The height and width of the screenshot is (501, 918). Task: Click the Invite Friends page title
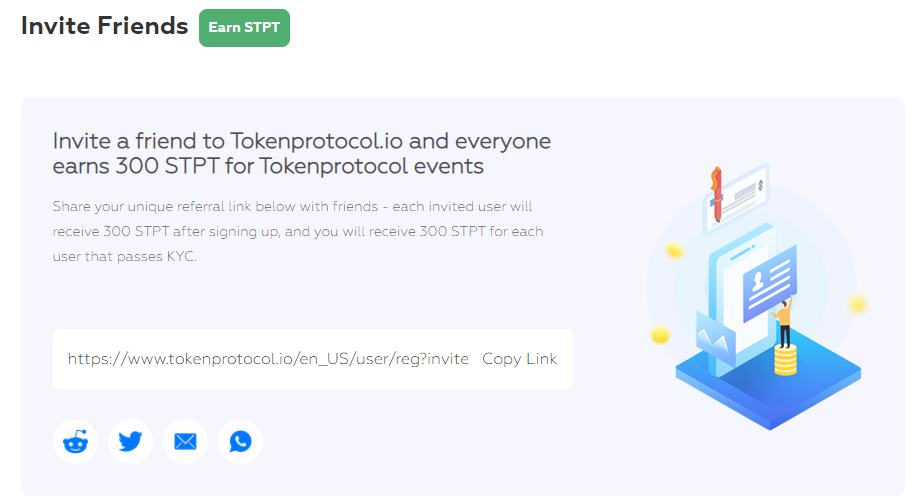tap(104, 26)
